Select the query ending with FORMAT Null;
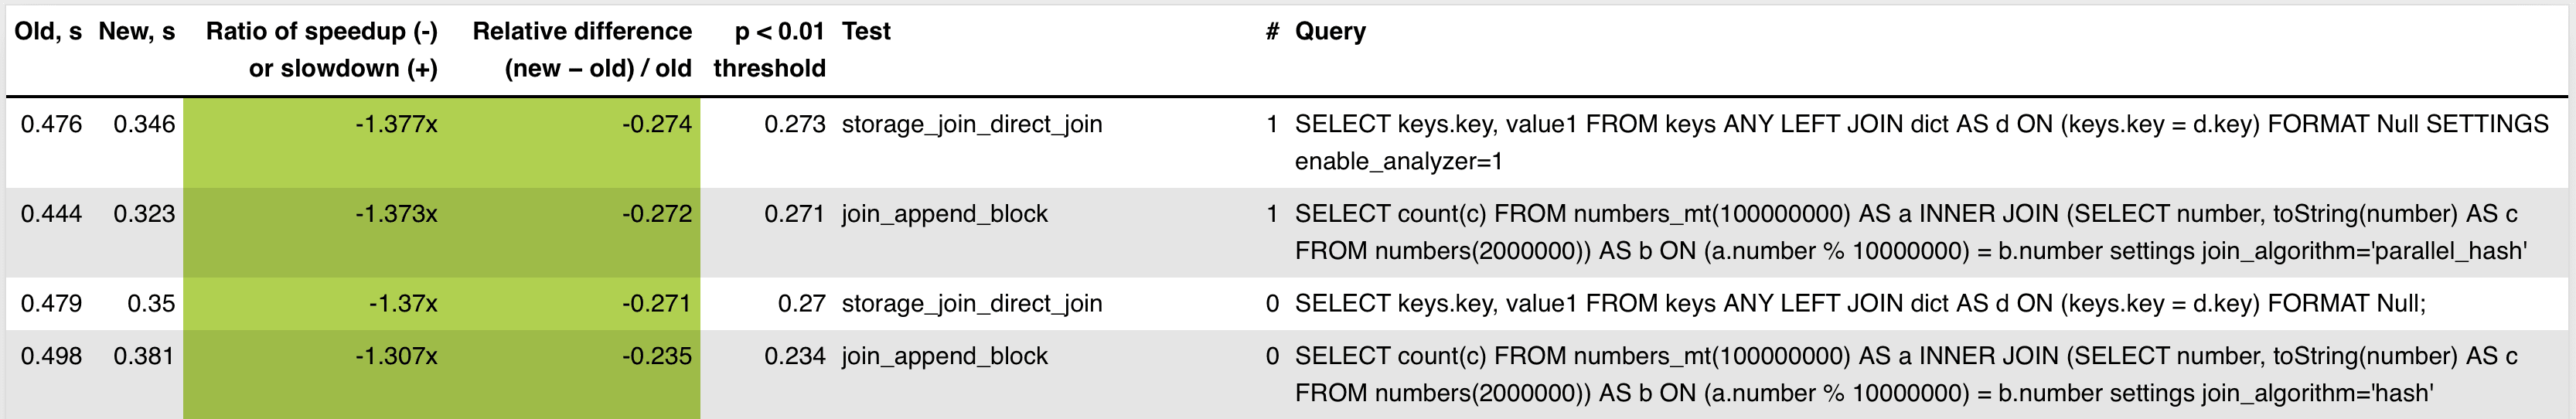This screenshot has width=2576, height=419. [x=1860, y=304]
